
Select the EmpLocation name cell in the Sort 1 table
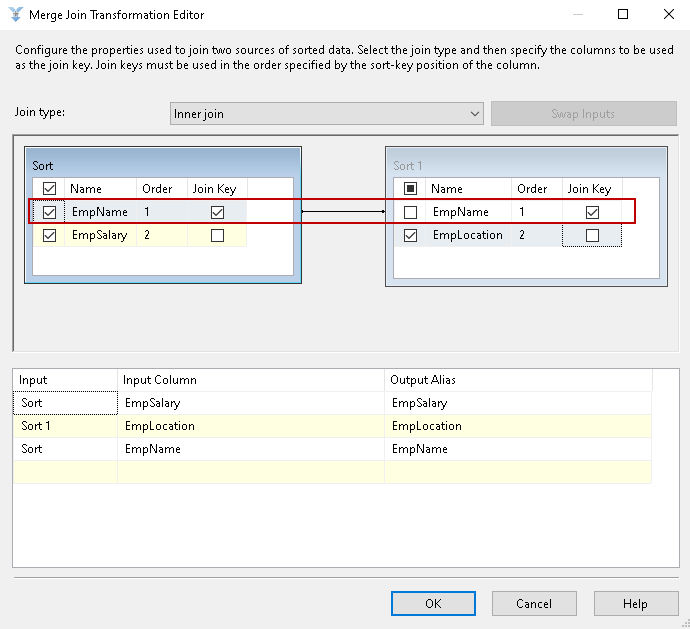pyautogui.click(x=468, y=235)
